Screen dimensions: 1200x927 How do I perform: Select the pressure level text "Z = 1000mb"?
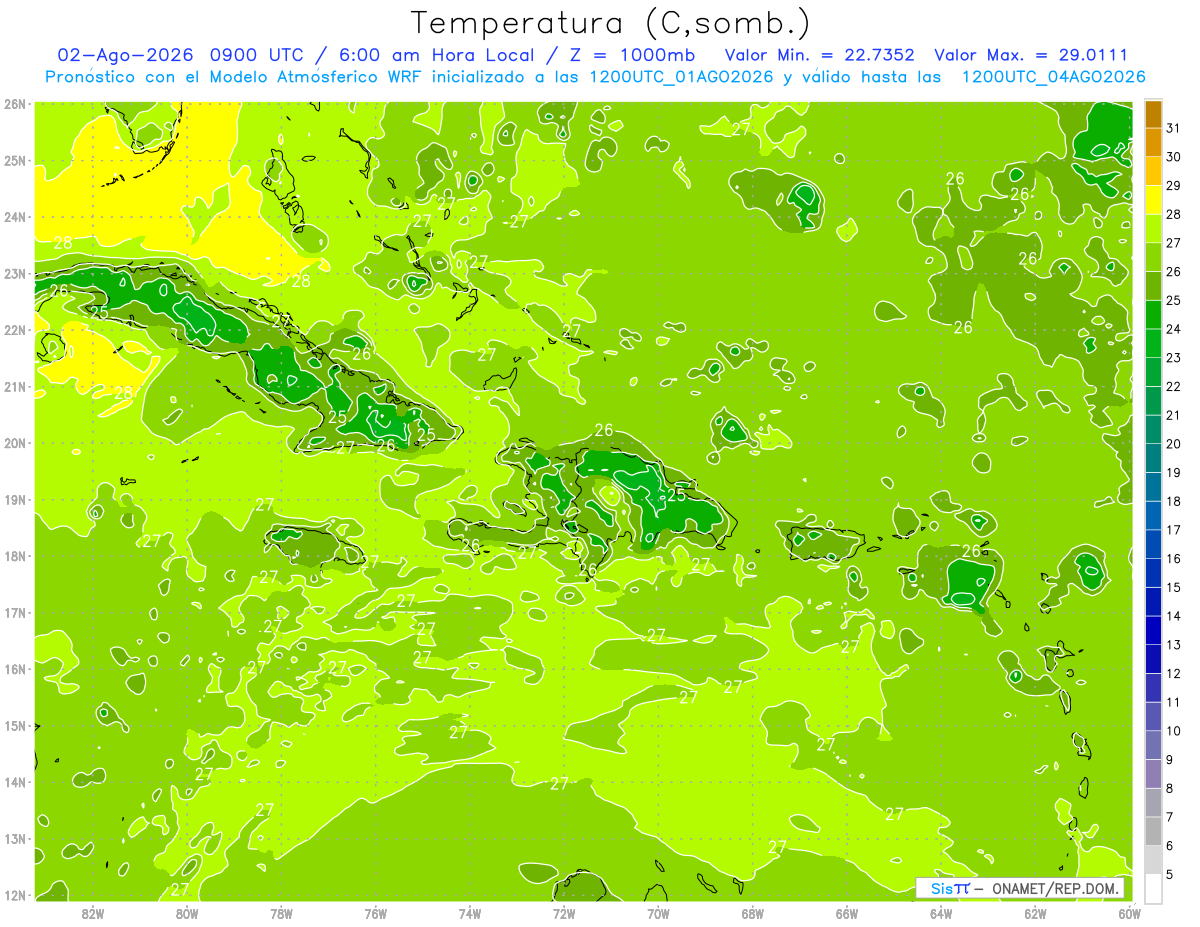[x=634, y=55]
